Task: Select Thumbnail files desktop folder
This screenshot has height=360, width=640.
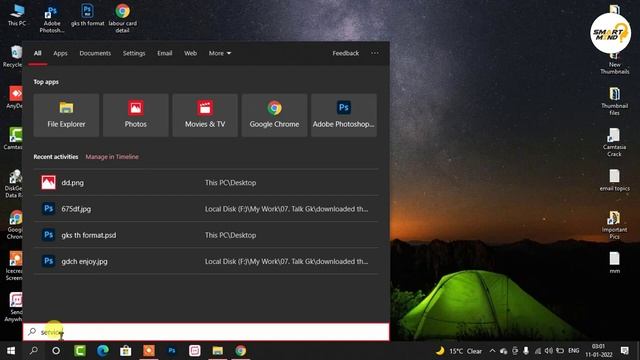Action: (x=614, y=101)
